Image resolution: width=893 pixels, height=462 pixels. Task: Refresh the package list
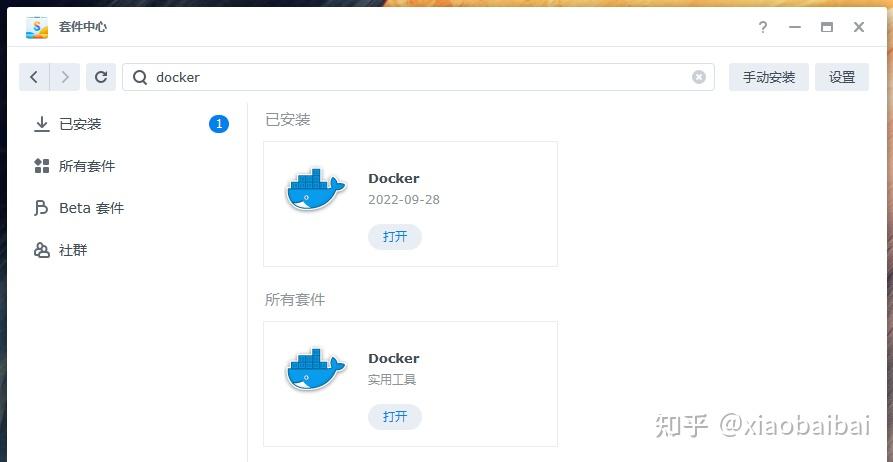(x=101, y=77)
